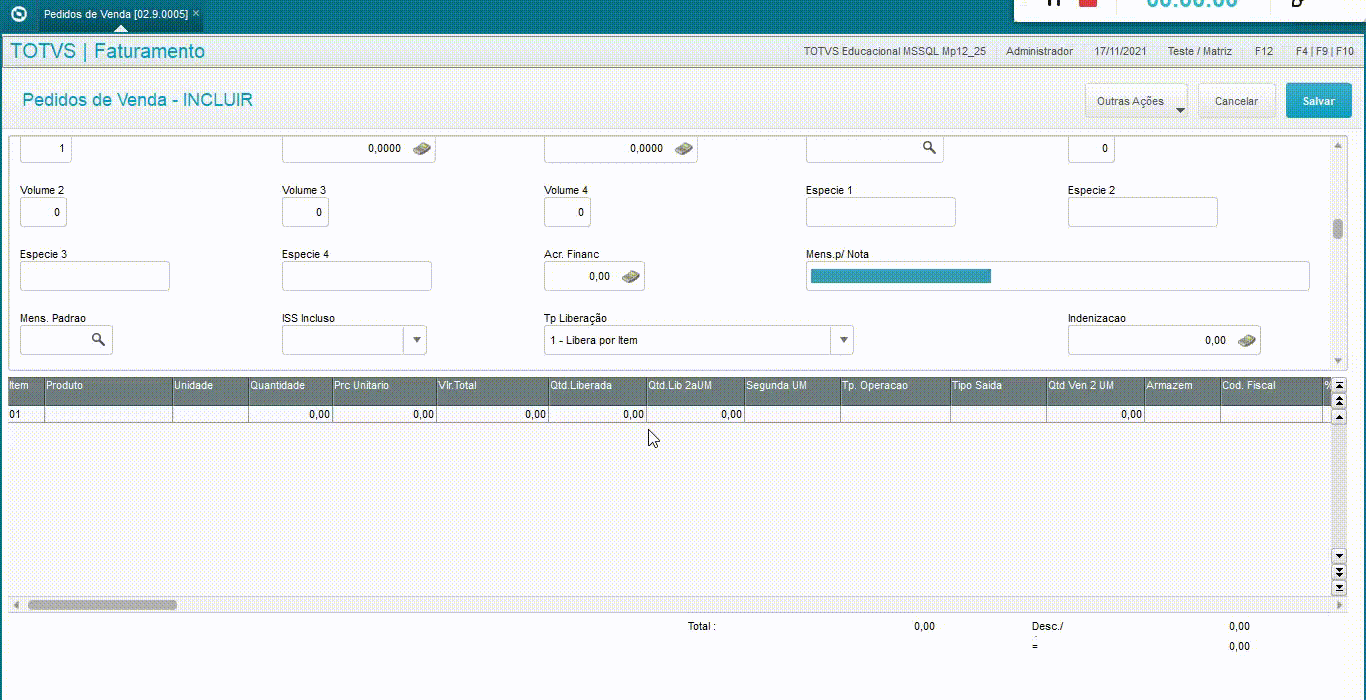Click the F12 shortcut label
The image size is (1366, 700).
1264,51
